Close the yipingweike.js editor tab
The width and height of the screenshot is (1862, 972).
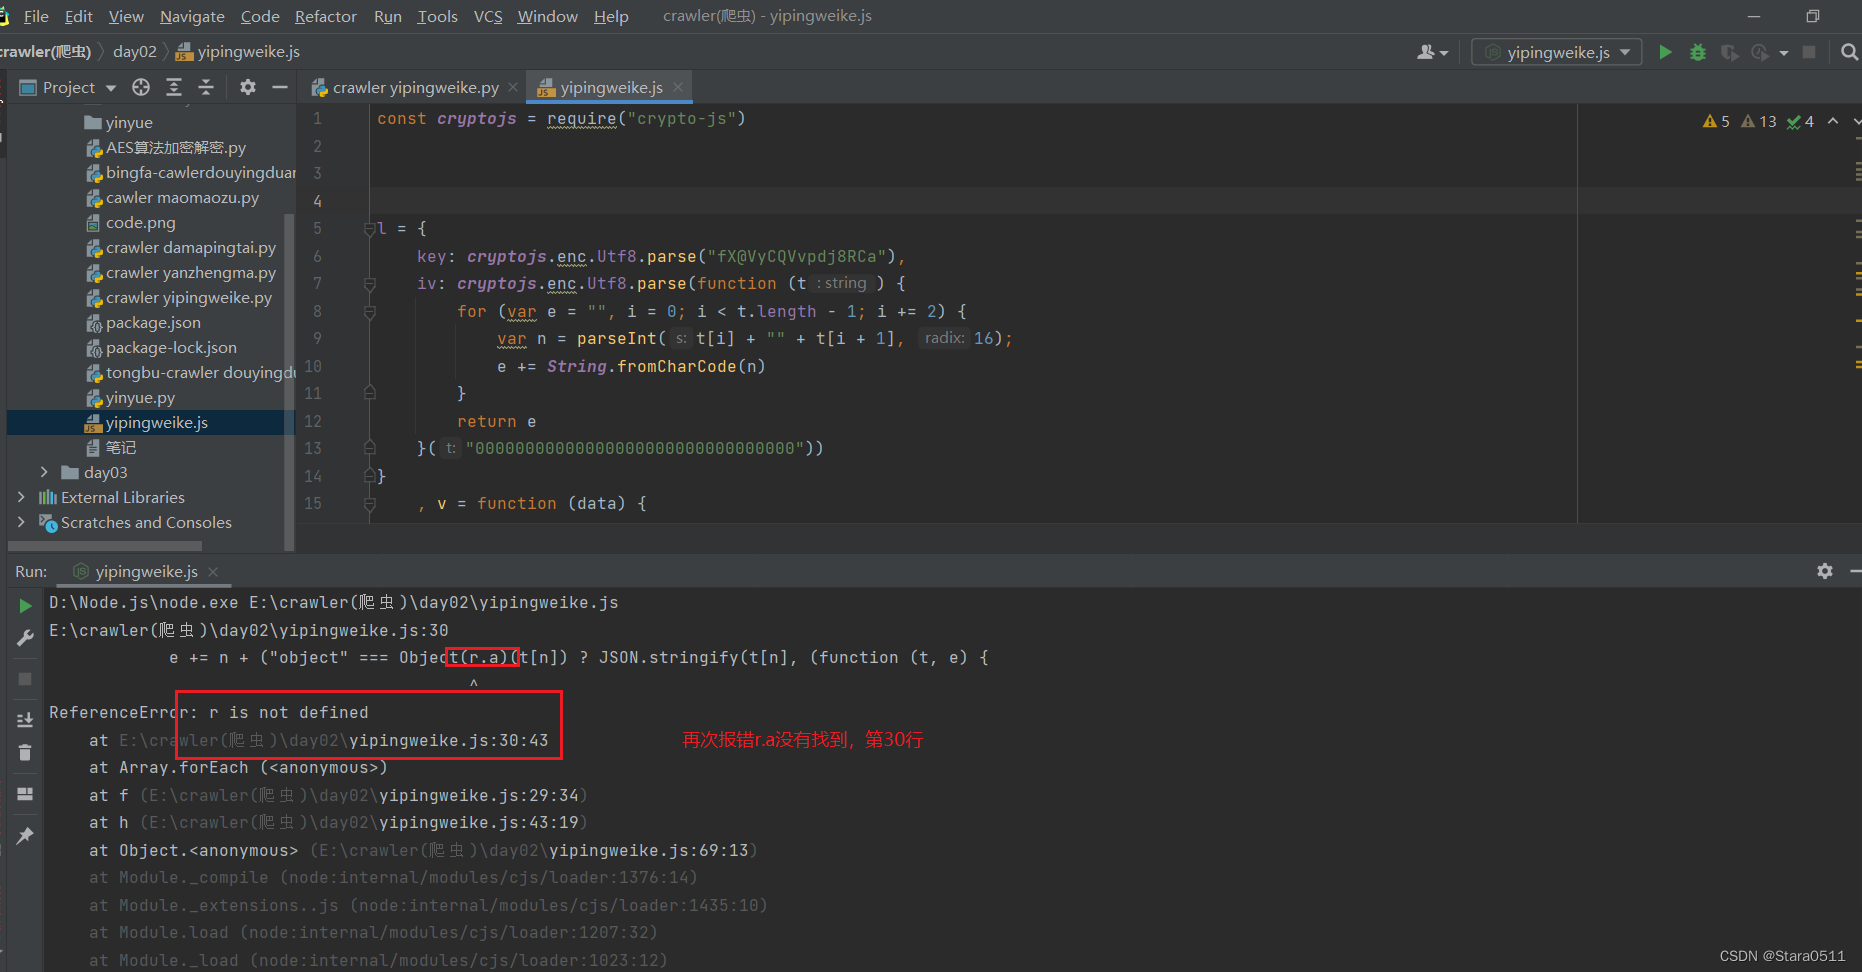(x=678, y=87)
